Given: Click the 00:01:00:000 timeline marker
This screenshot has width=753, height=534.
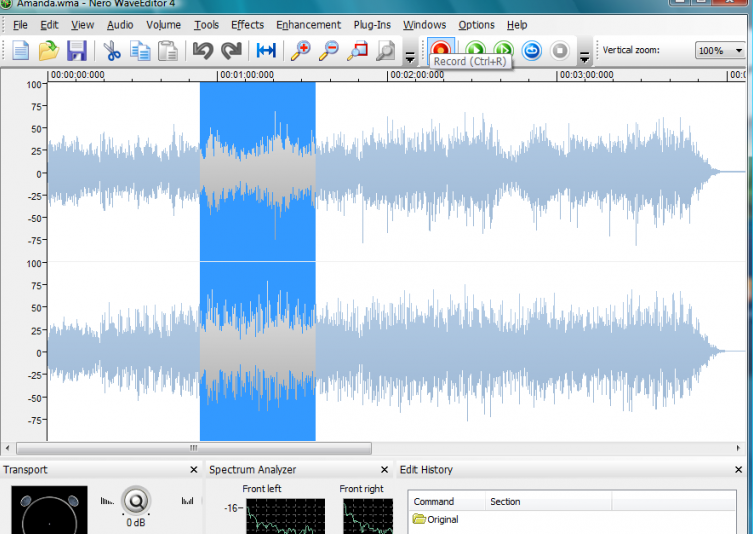Looking at the screenshot, I should 246,75.
